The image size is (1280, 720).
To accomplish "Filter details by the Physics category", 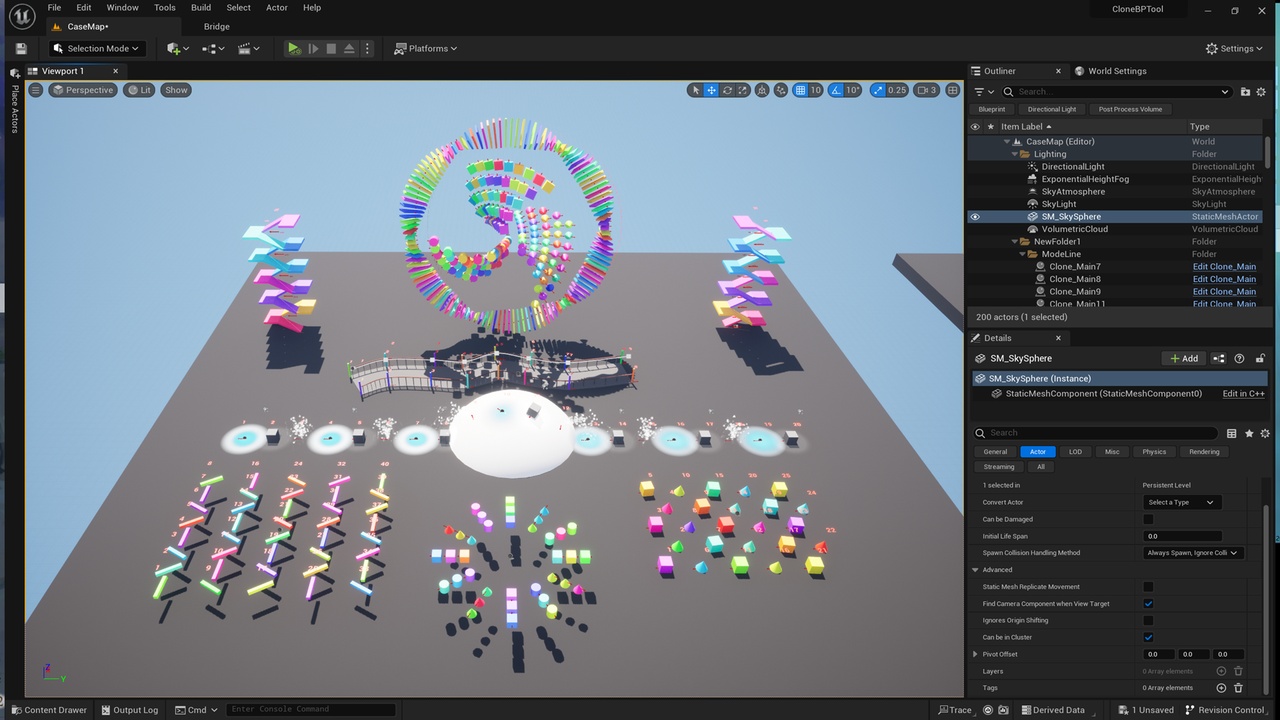I will [x=1154, y=452].
